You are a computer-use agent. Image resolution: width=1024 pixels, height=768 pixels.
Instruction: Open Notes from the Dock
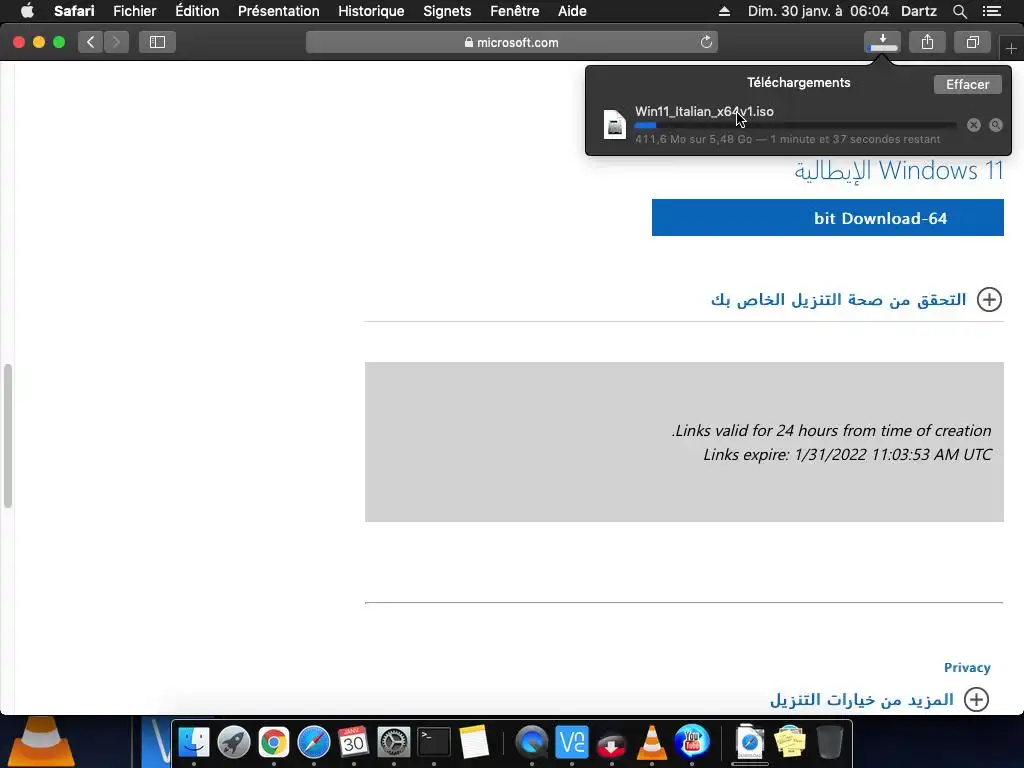click(473, 743)
